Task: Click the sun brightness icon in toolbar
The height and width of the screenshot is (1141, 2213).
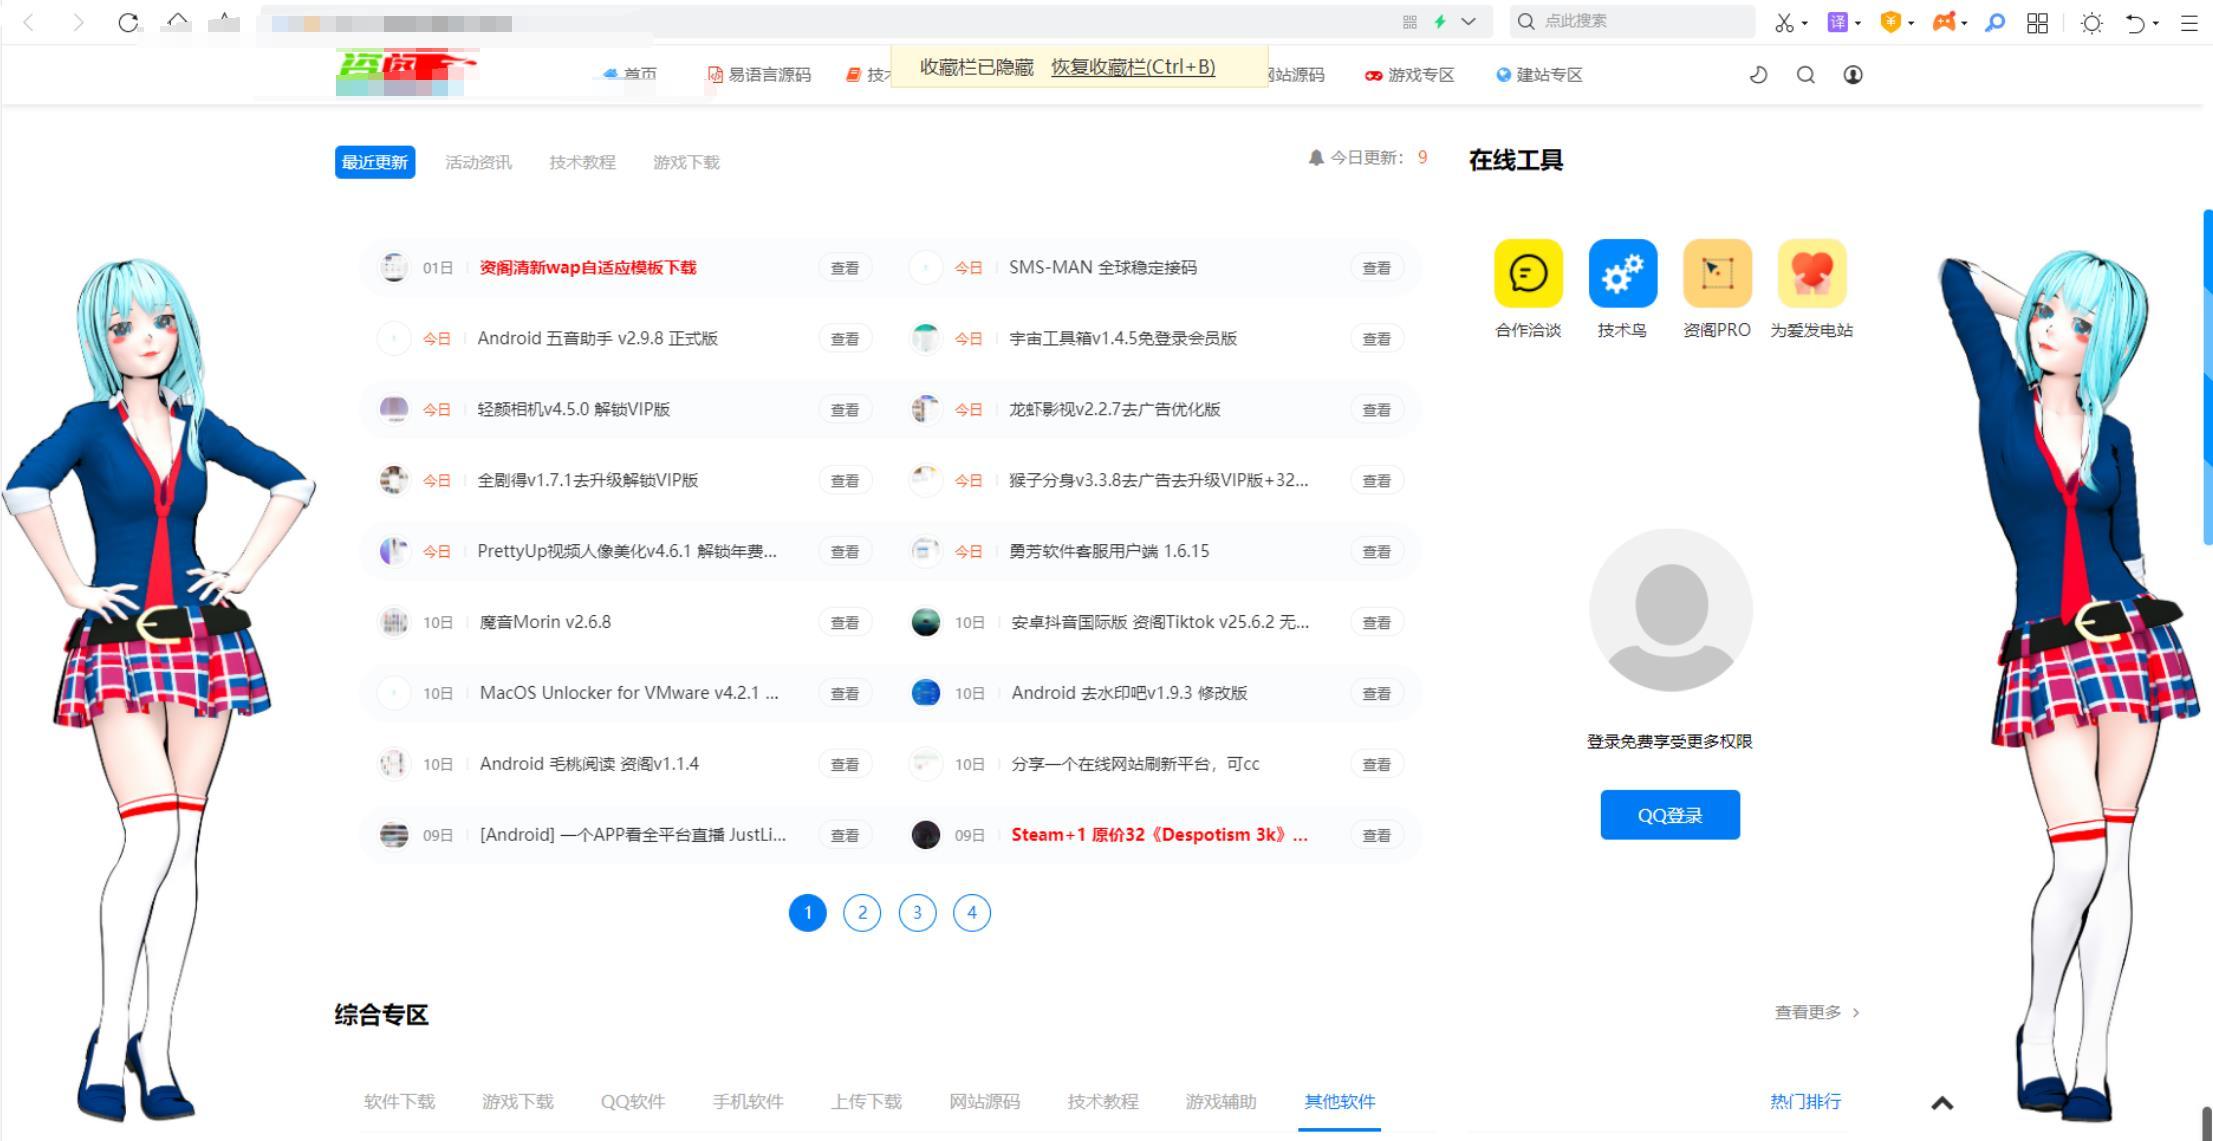Action: 2091,23
